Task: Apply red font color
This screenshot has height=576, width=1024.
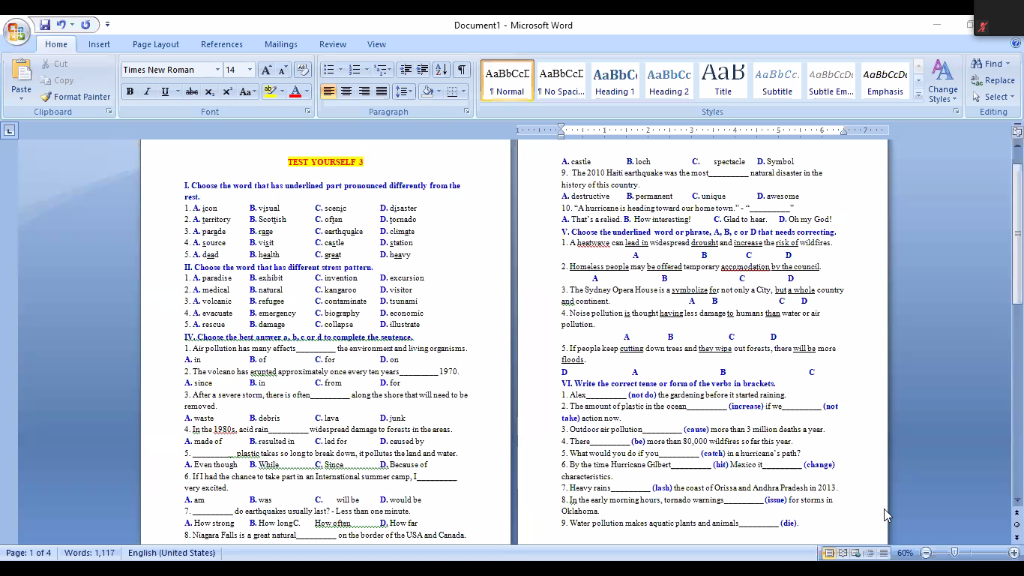Action: coord(295,92)
